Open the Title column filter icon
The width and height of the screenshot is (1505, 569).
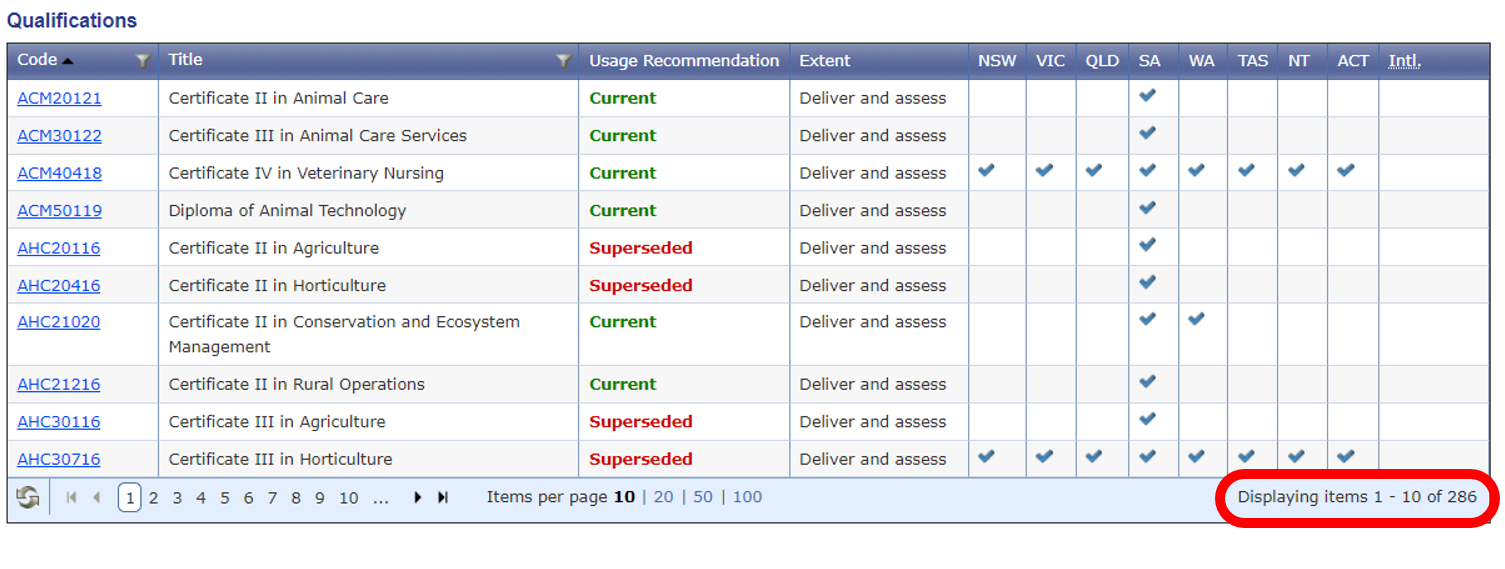[564, 61]
